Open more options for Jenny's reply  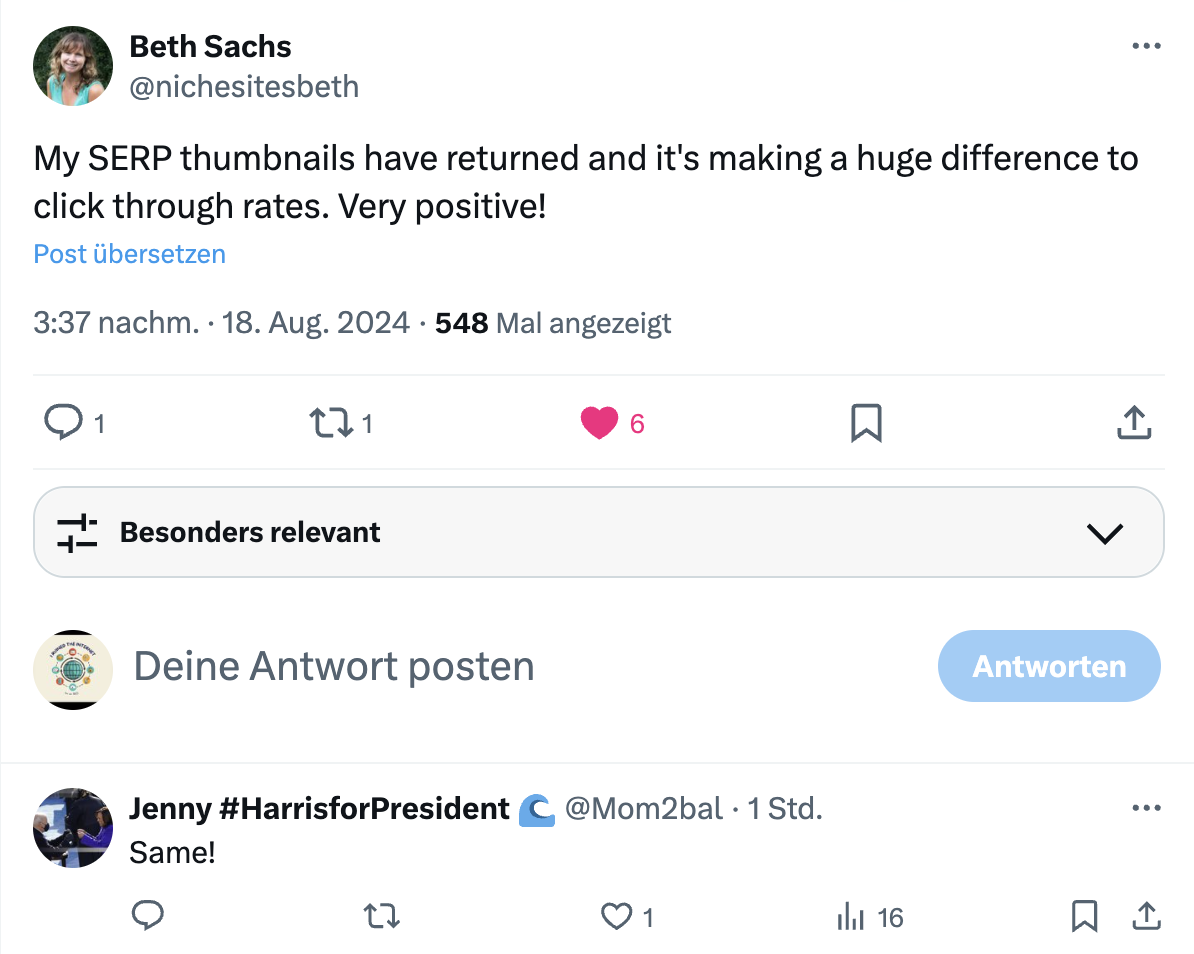(1146, 808)
